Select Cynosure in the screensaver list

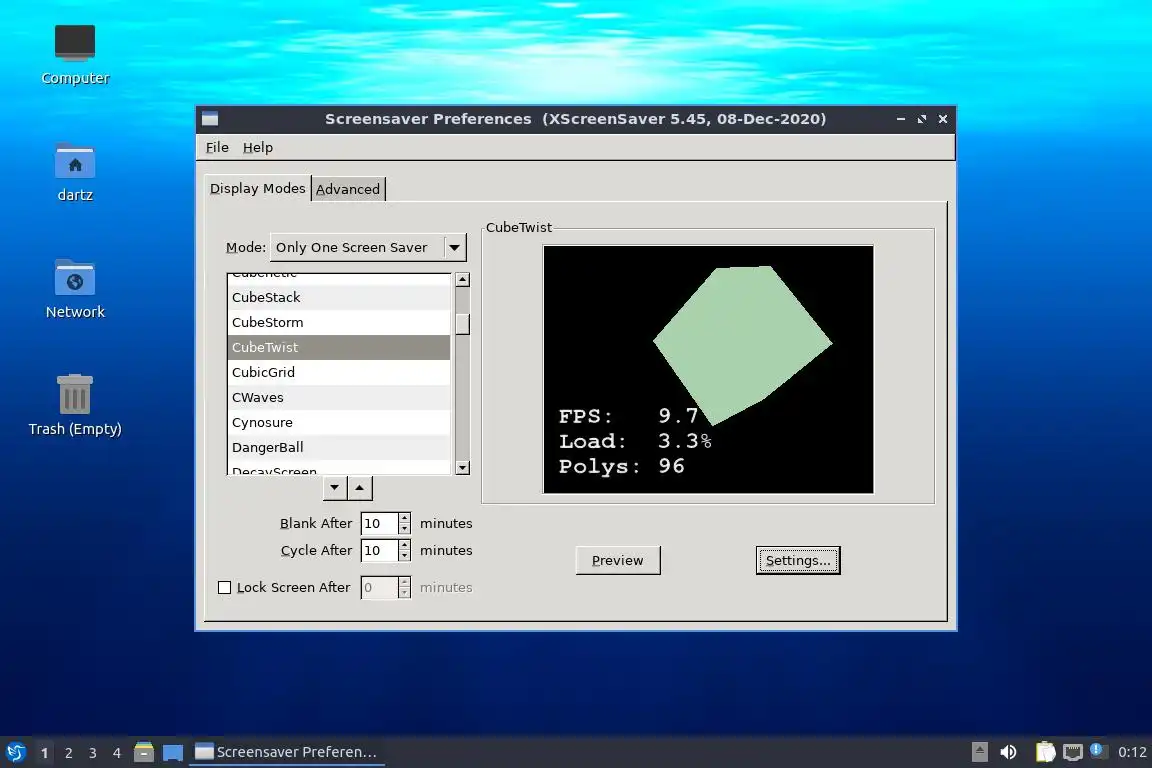pos(339,423)
